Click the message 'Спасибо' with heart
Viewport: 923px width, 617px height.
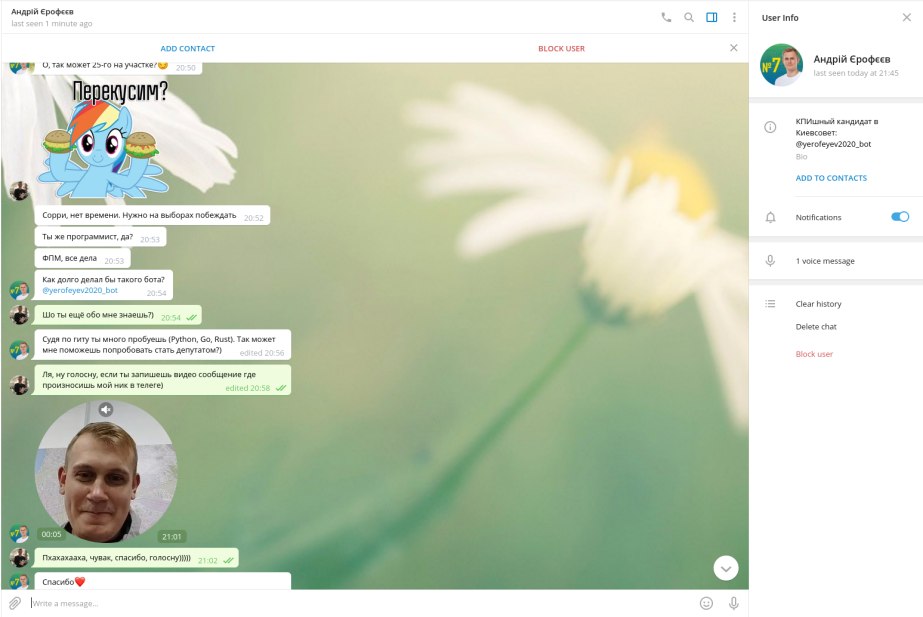pos(162,581)
